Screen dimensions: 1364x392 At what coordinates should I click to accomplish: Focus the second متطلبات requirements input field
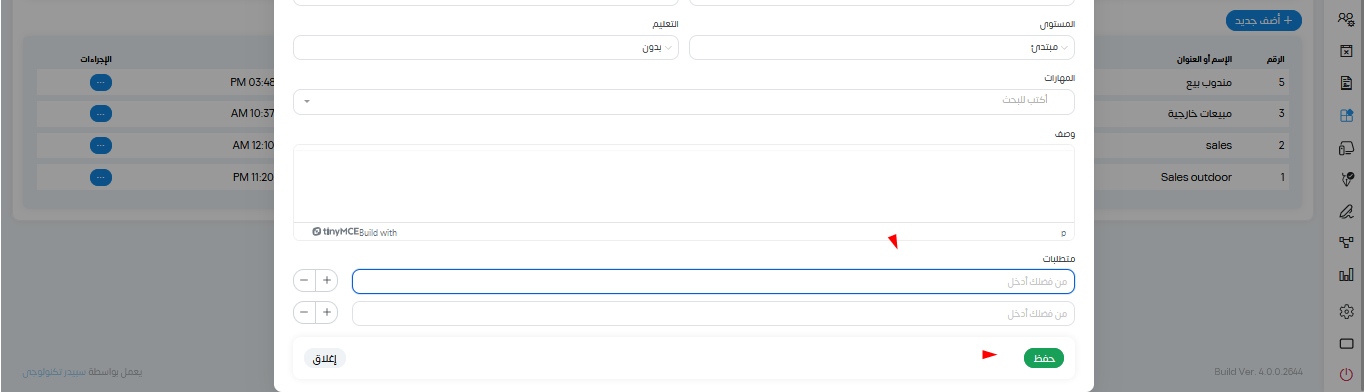[x=713, y=314]
